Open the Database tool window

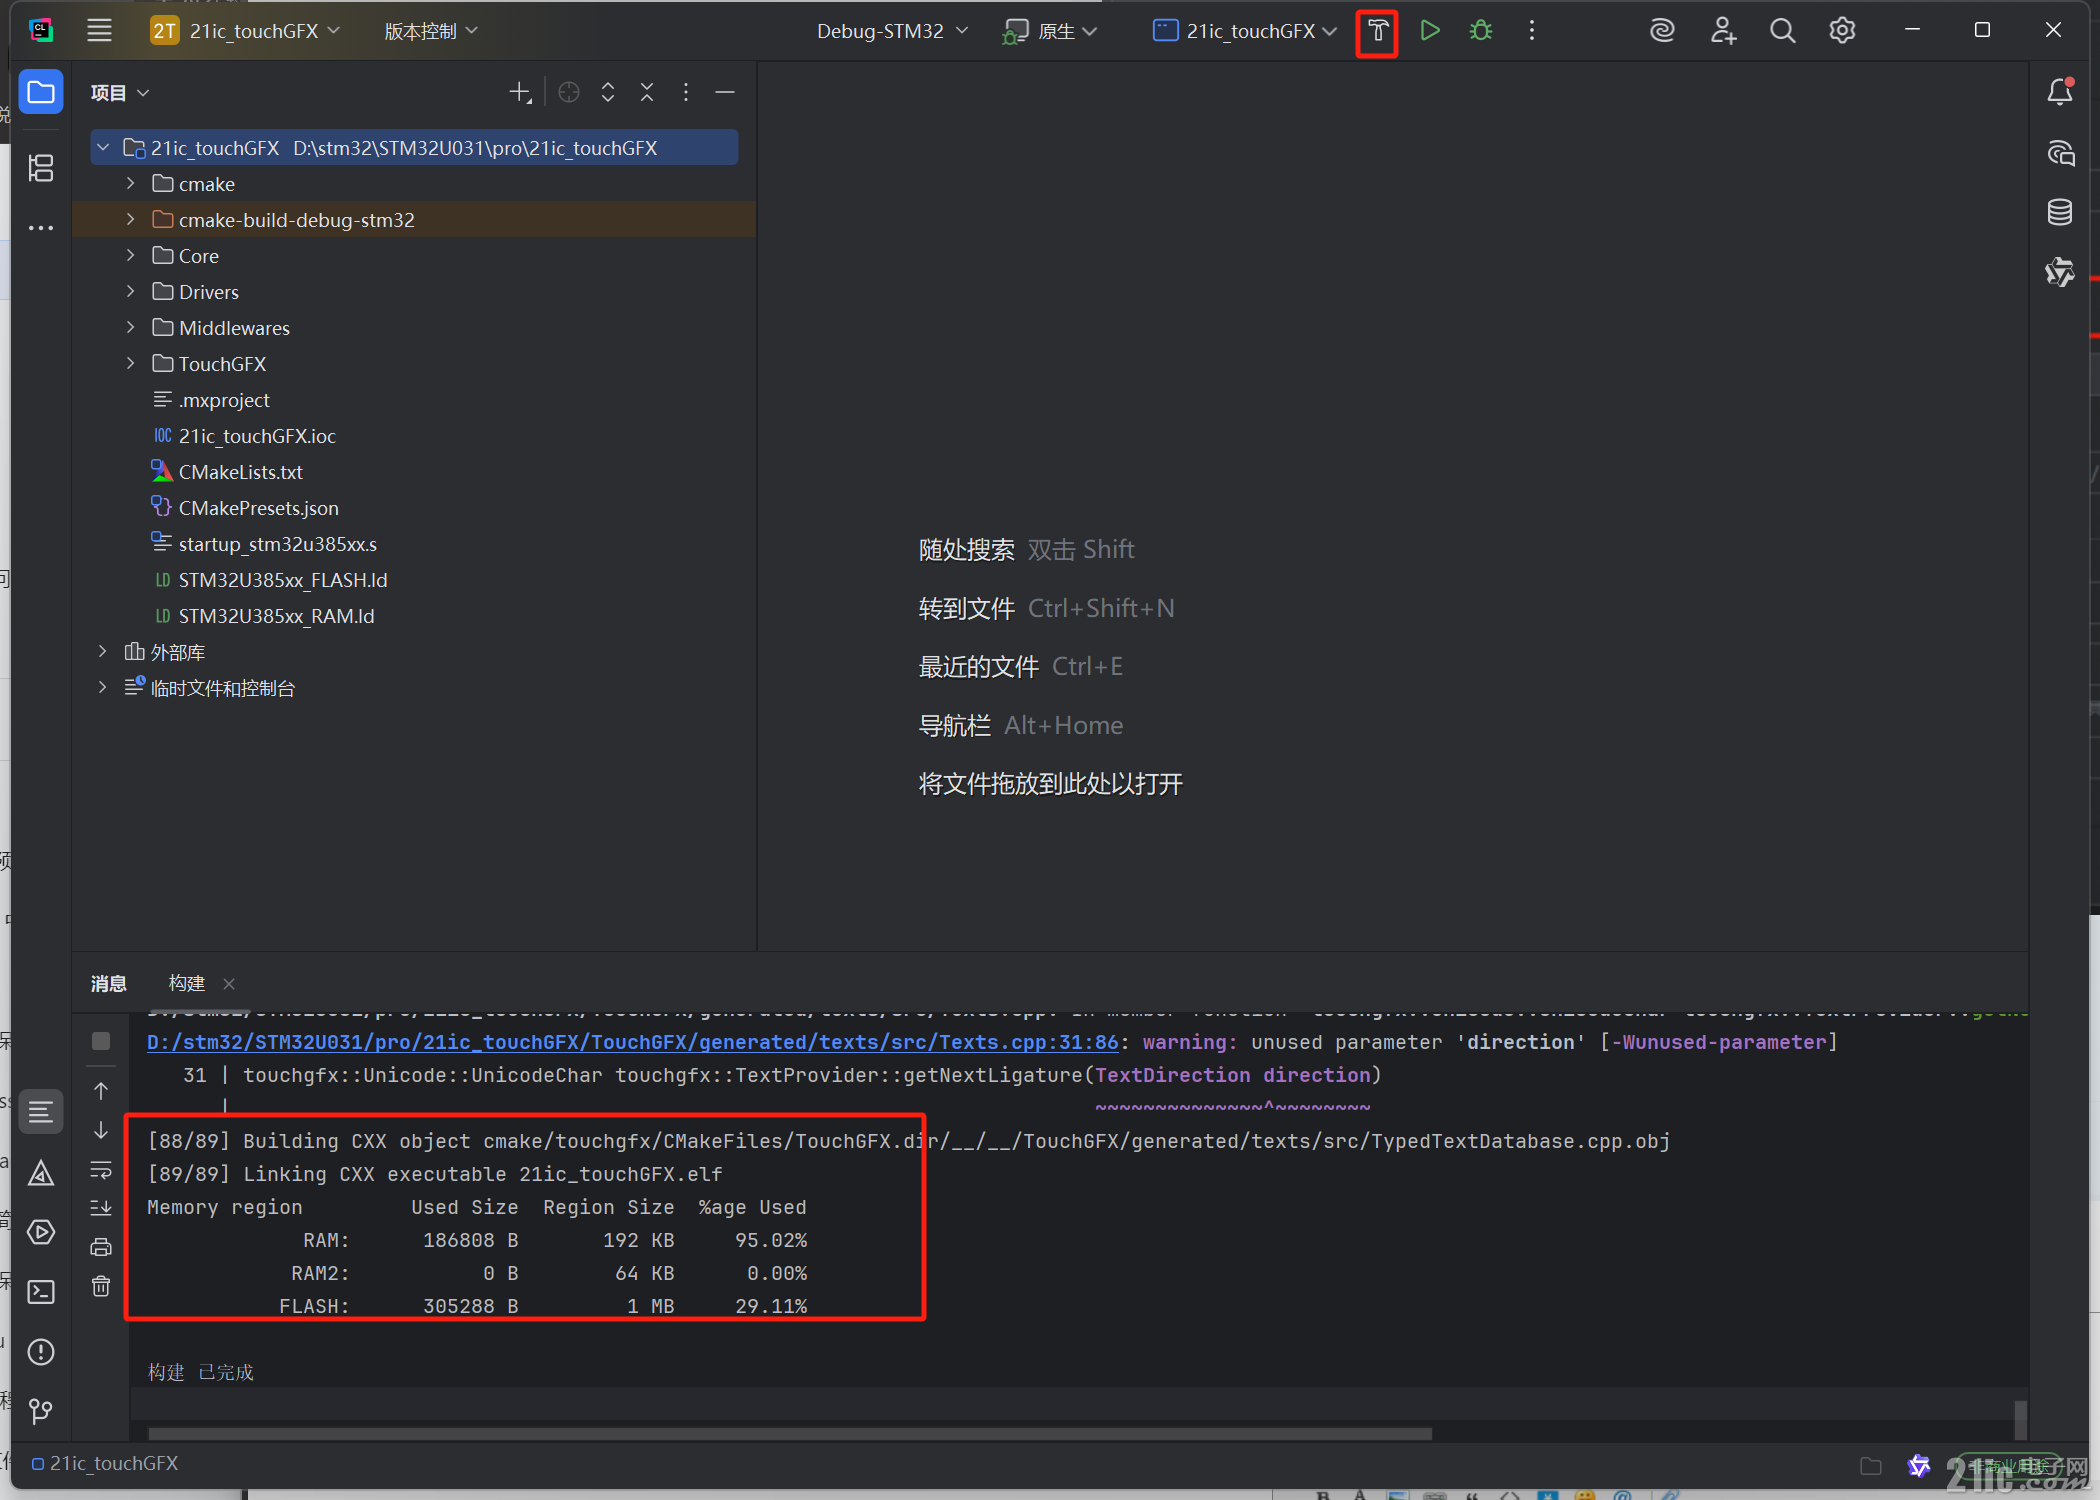(2060, 212)
